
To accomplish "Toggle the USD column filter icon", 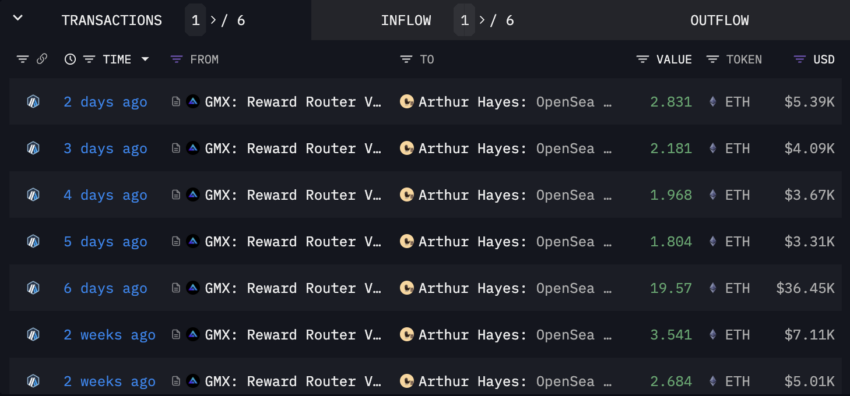I will 800,60.
